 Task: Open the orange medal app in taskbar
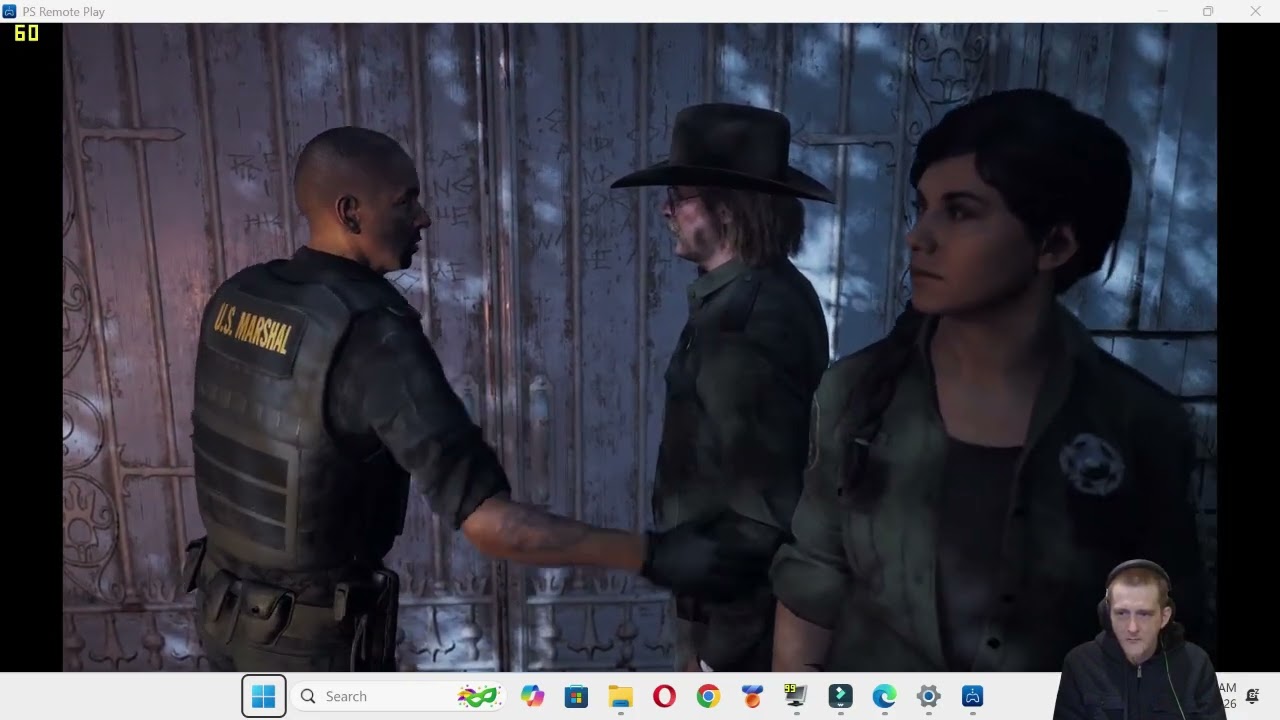(x=752, y=696)
